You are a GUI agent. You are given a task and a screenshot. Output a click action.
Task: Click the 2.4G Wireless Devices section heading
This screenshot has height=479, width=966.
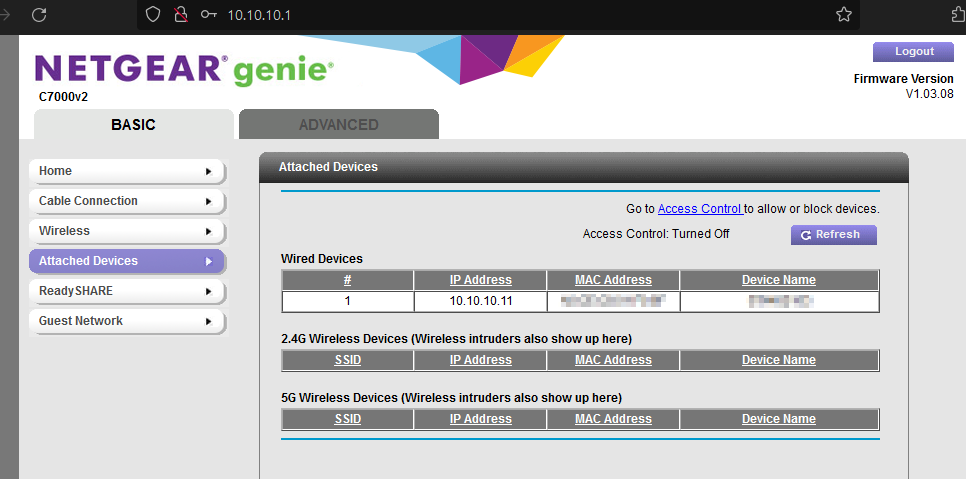(457, 339)
